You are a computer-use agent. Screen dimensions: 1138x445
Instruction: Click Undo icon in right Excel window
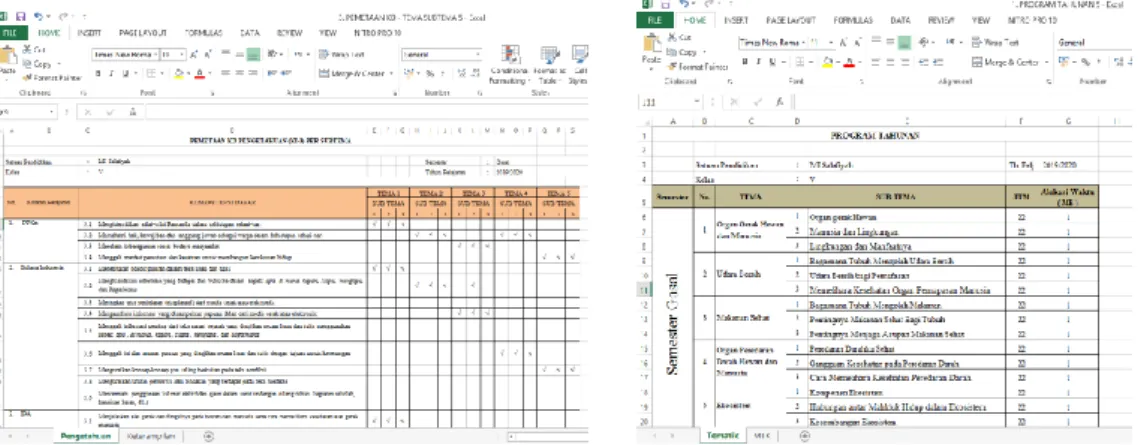pos(682,4)
